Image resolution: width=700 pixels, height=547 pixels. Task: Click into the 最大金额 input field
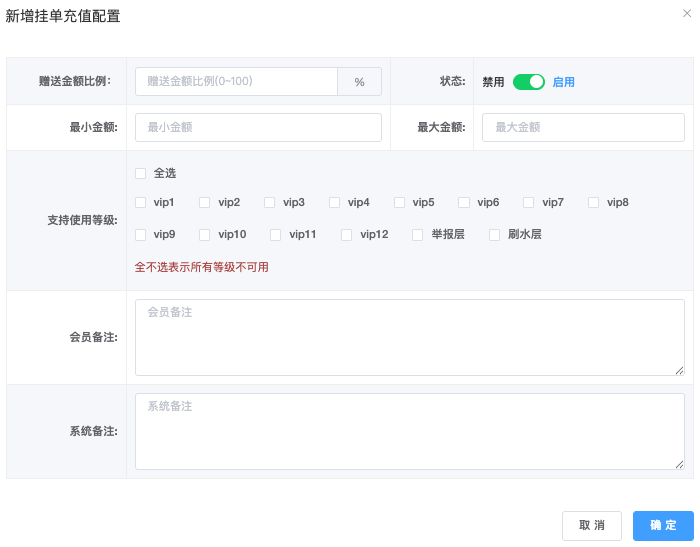pyautogui.click(x=583, y=127)
